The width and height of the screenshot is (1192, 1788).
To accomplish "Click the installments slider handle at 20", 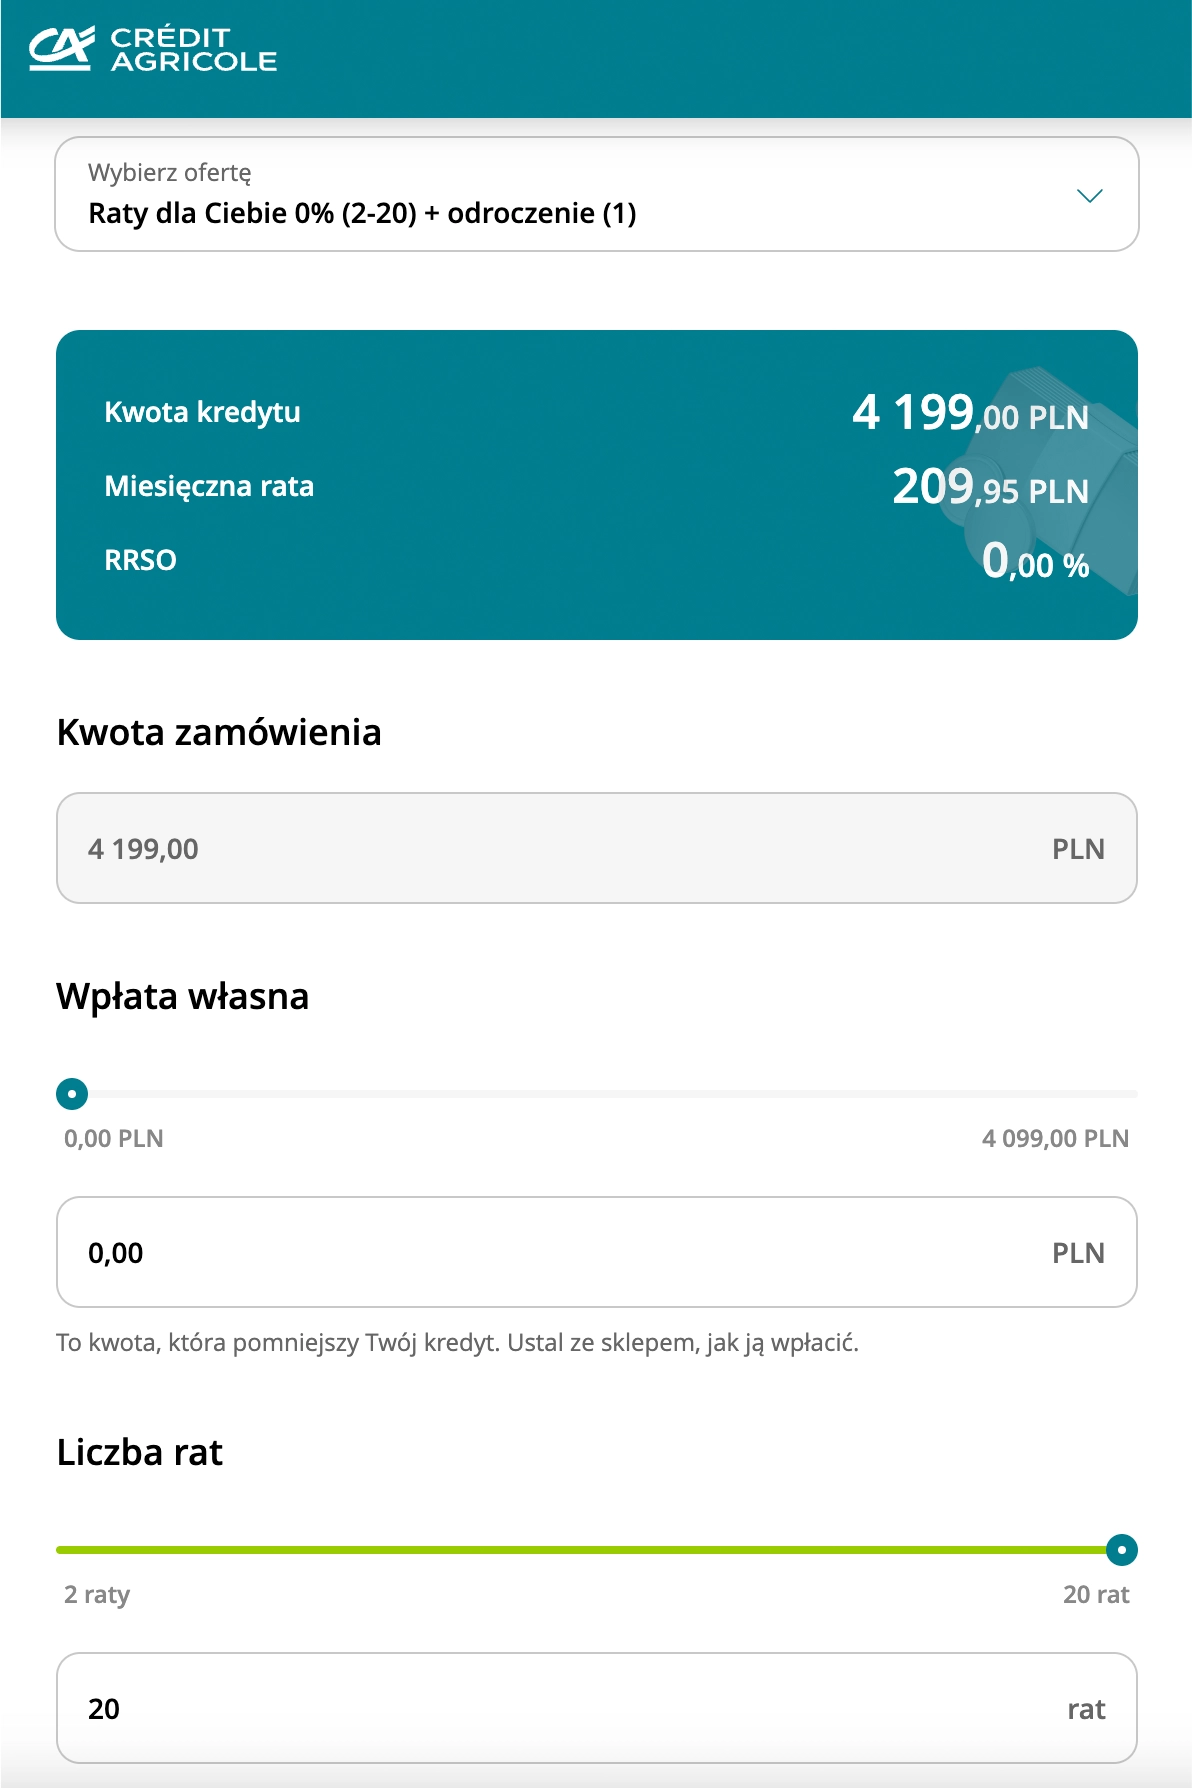I will tap(1124, 1549).
